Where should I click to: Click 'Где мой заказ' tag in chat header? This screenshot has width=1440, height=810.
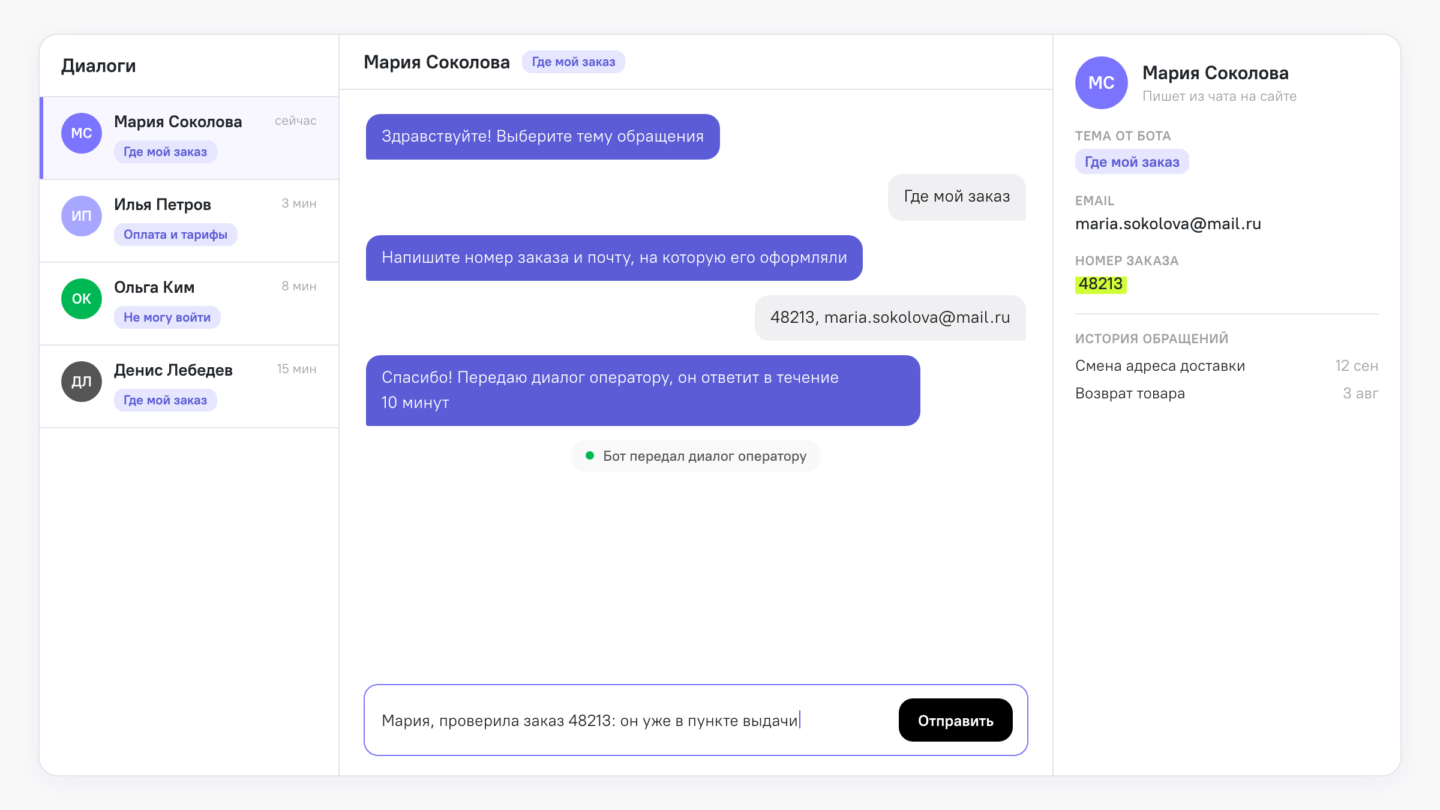(573, 62)
